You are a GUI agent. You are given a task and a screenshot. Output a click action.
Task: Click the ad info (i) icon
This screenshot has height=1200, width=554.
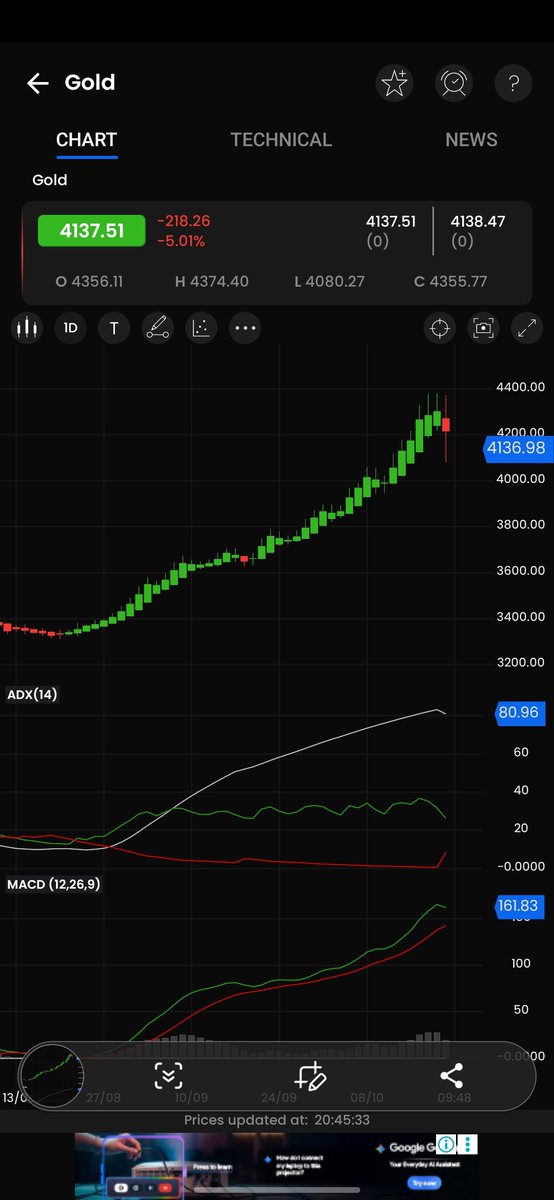(x=447, y=1144)
